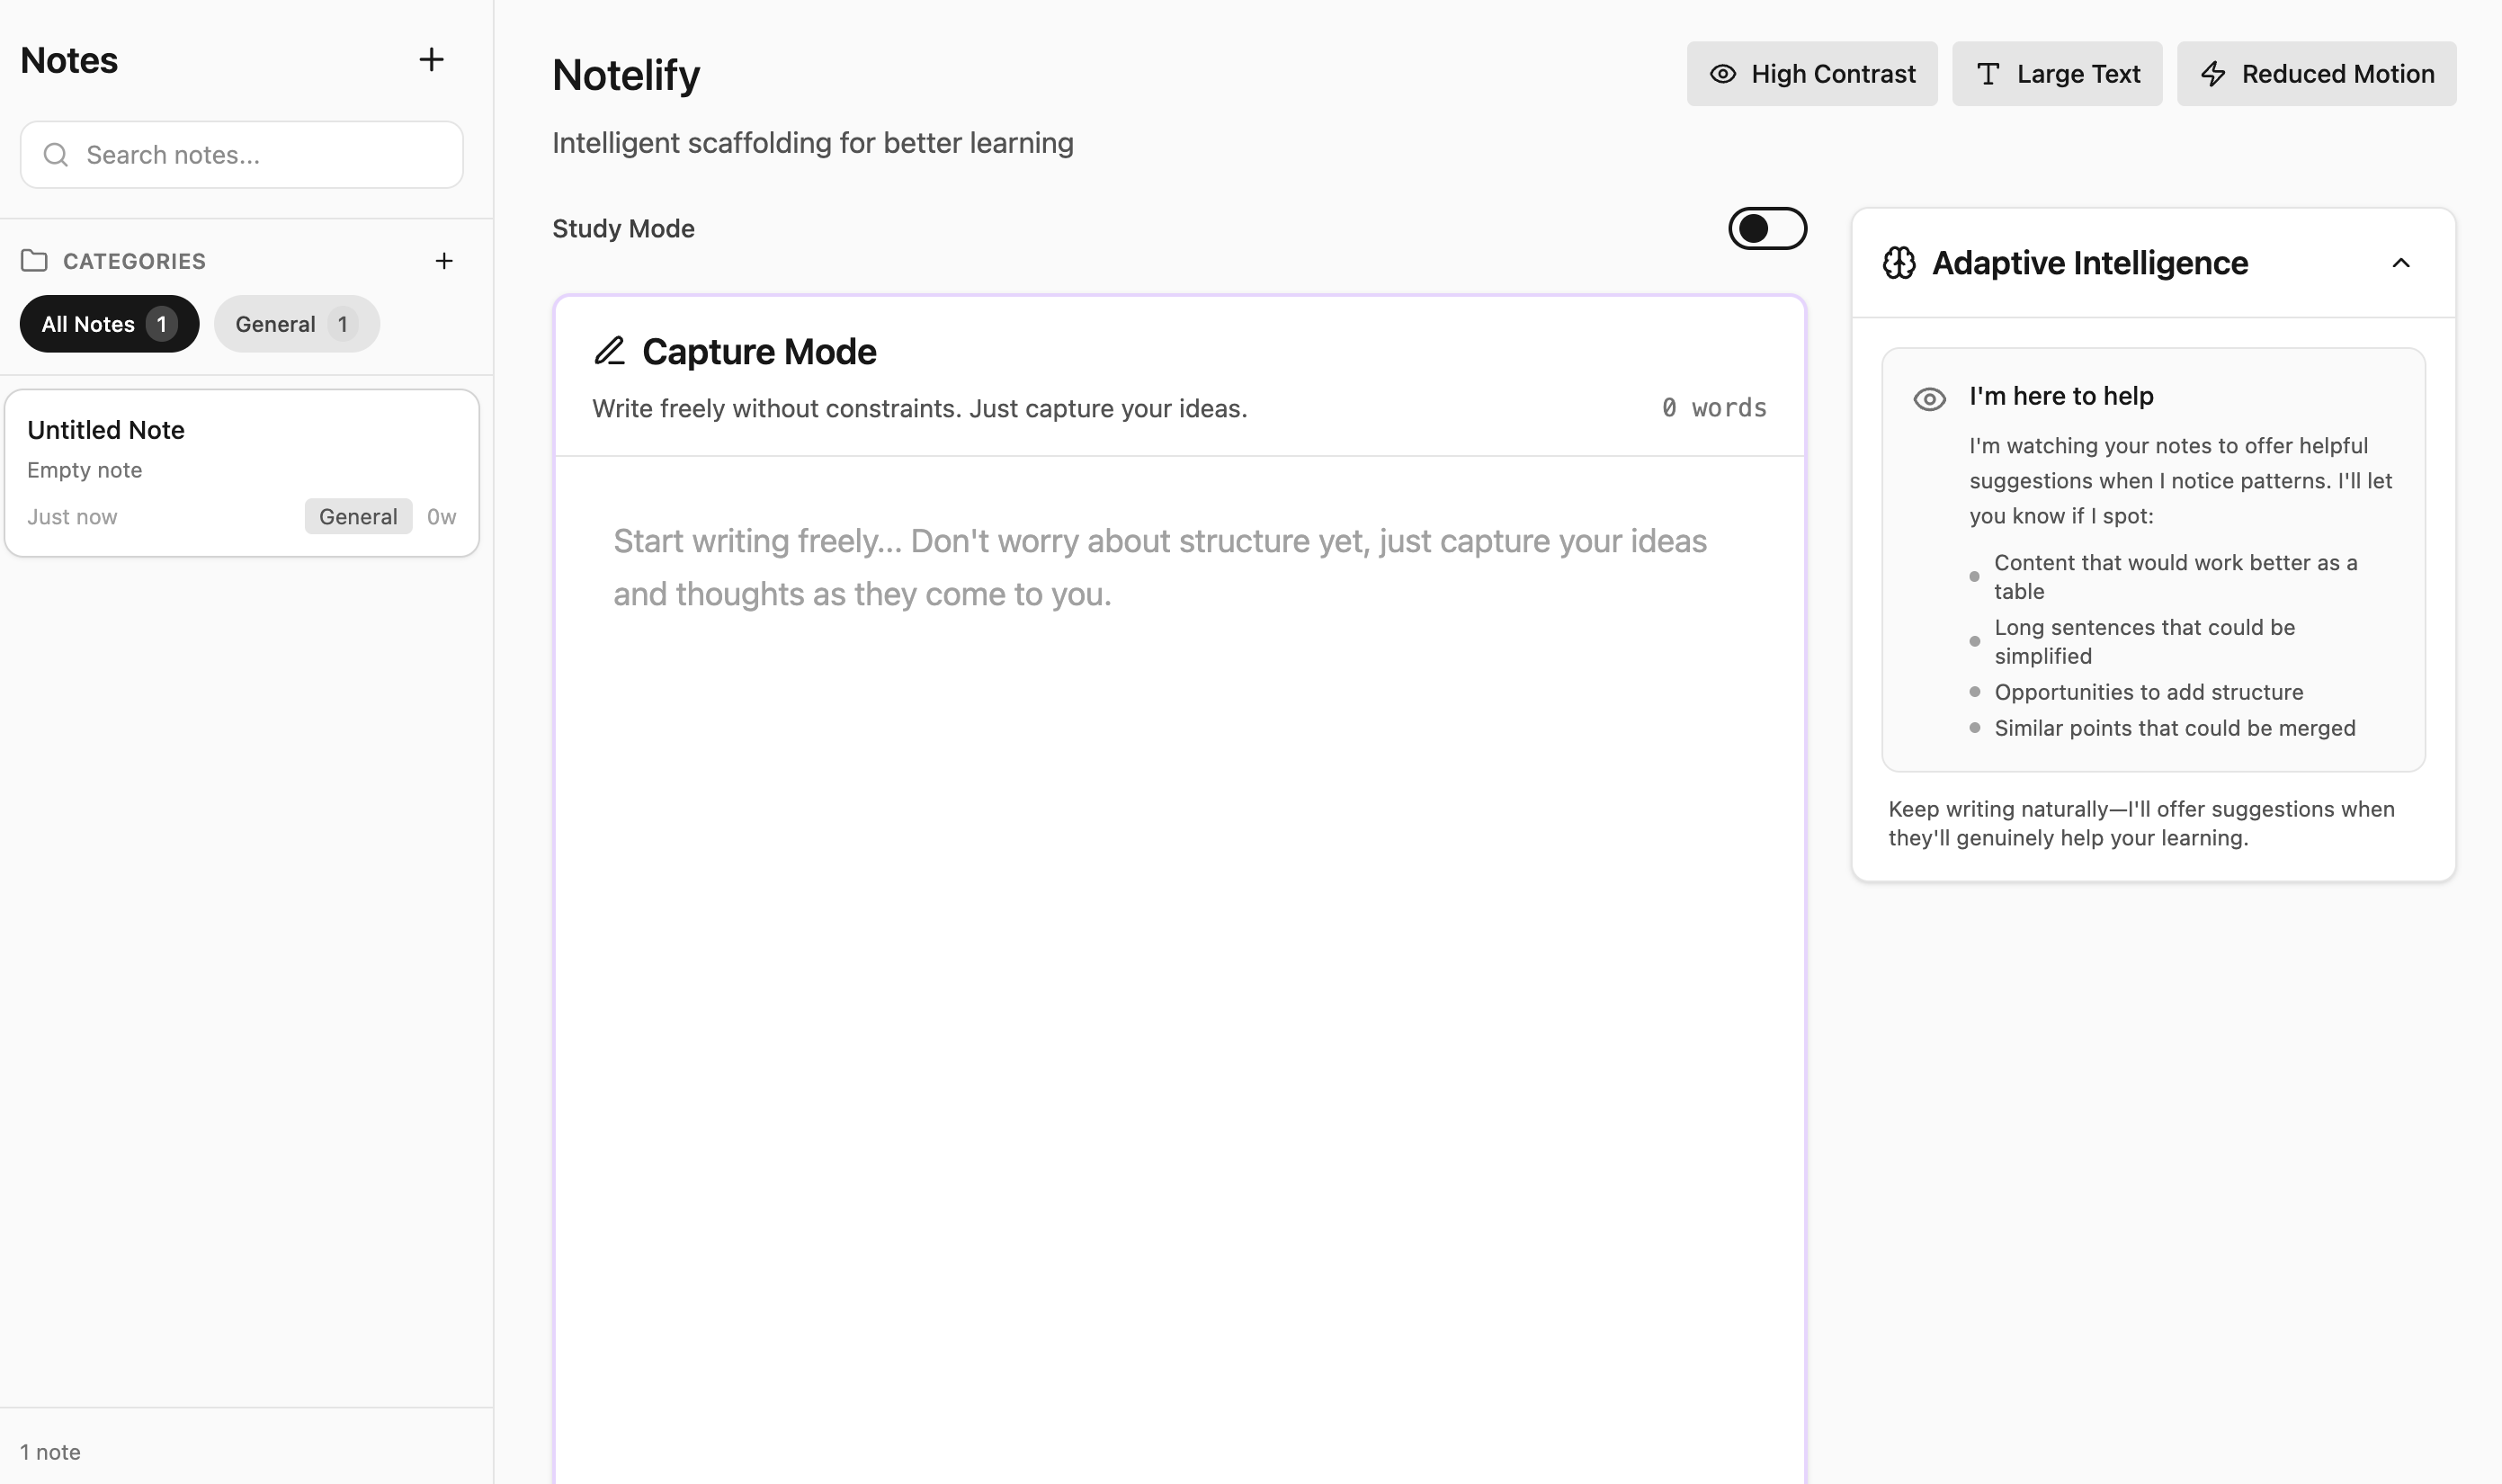Enable High Contrast mode
Screen dimensions: 2502x1484
point(1812,73)
